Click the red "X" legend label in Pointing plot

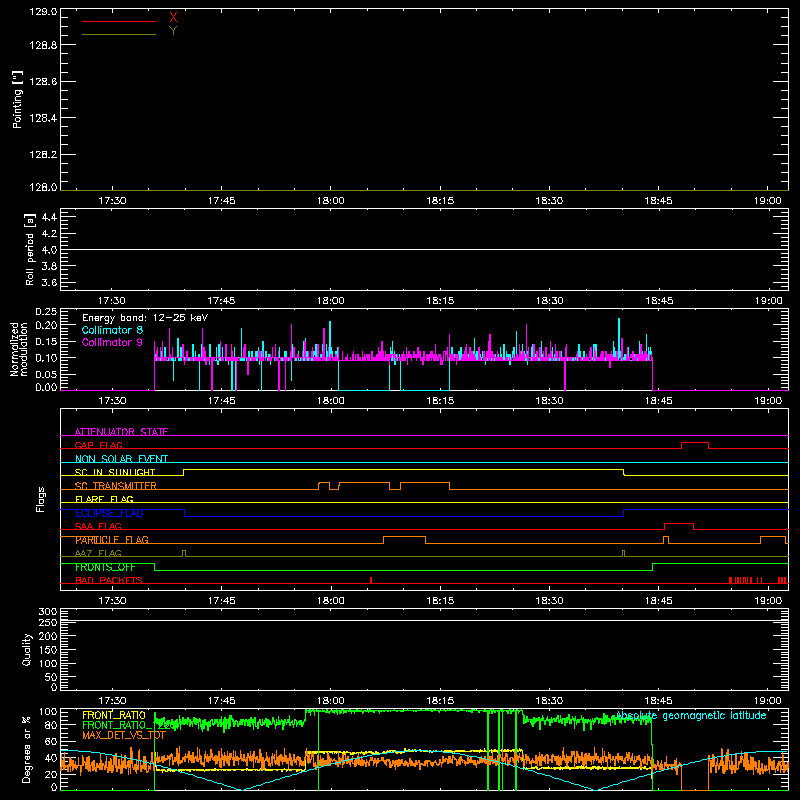pyautogui.click(x=173, y=18)
